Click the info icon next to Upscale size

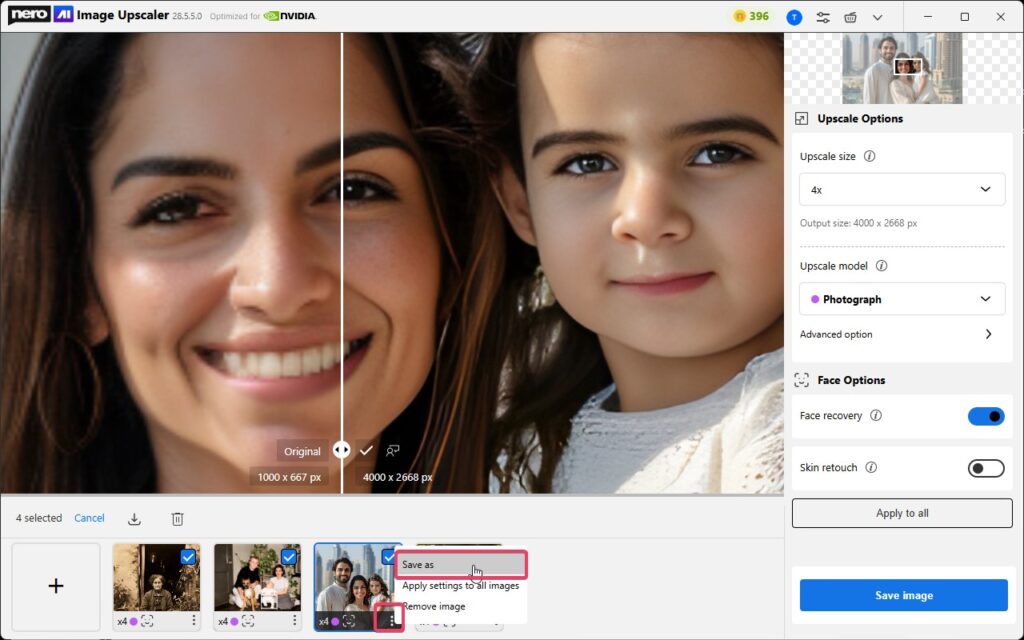pyautogui.click(x=869, y=157)
